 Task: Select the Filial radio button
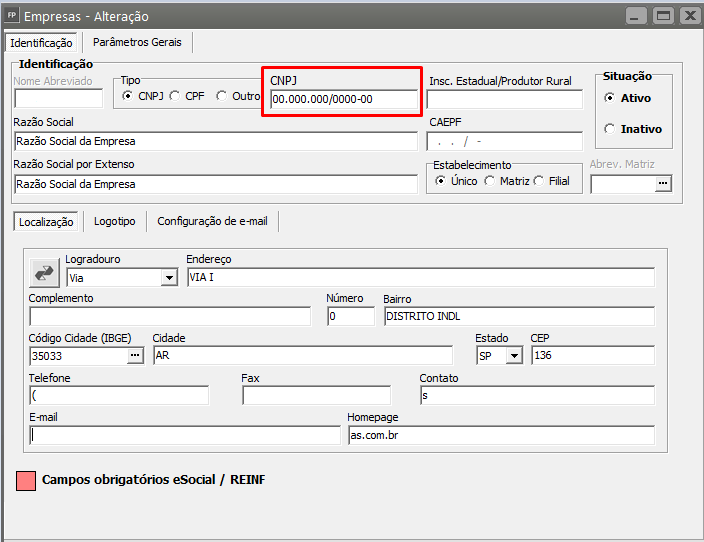[539, 181]
